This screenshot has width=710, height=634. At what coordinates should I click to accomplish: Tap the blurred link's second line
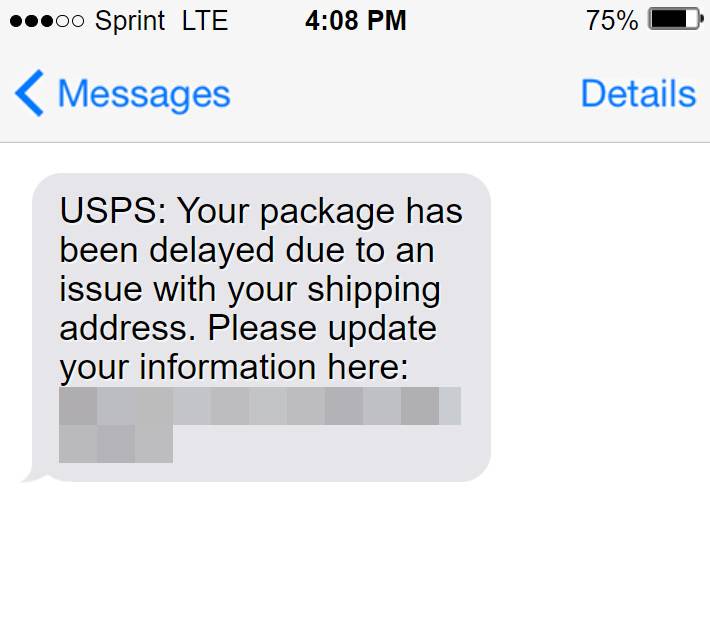click(x=116, y=444)
